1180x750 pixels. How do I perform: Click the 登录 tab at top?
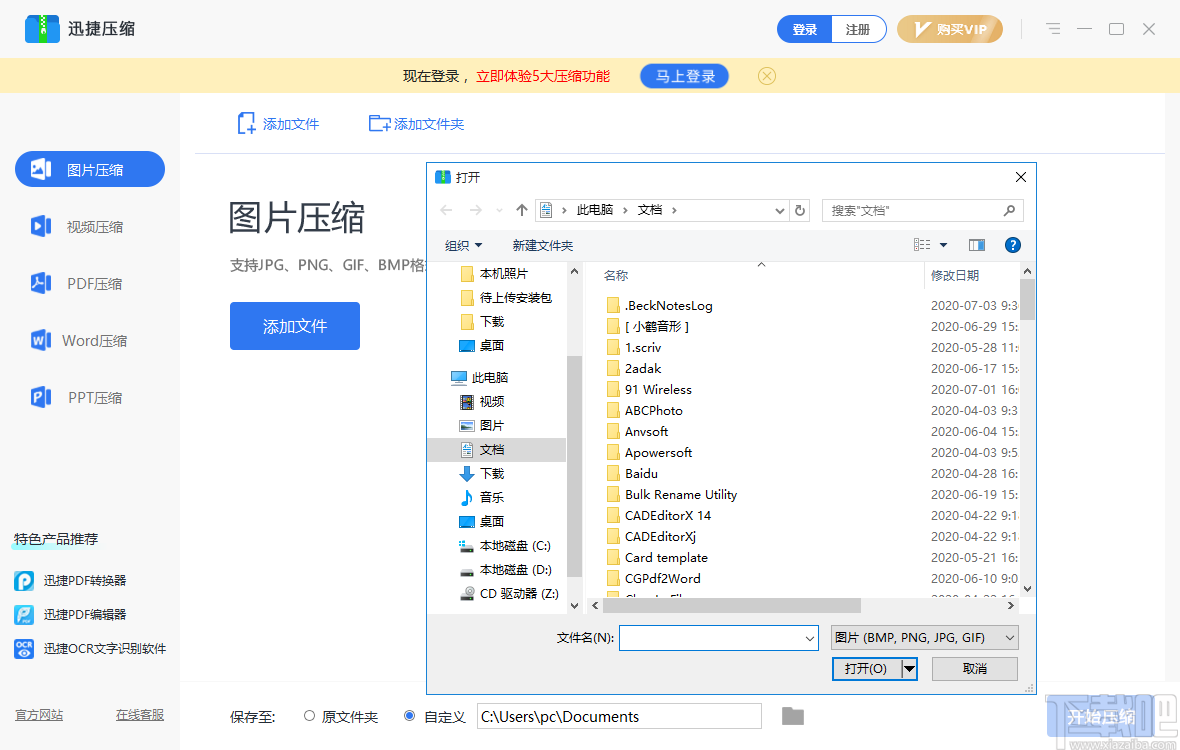[804, 29]
